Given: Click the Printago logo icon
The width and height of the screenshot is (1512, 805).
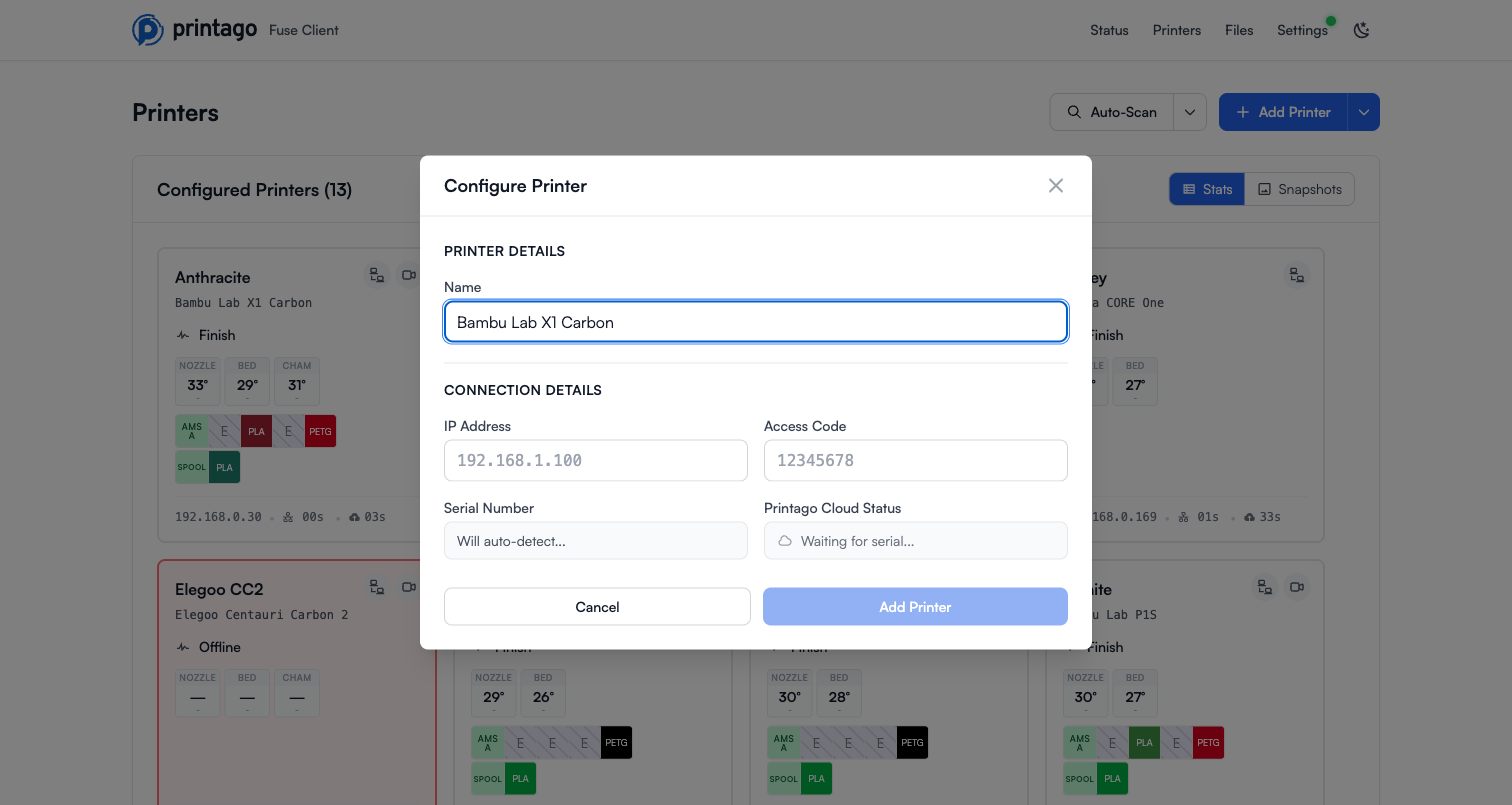Looking at the screenshot, I should click(x=148, y=30).
